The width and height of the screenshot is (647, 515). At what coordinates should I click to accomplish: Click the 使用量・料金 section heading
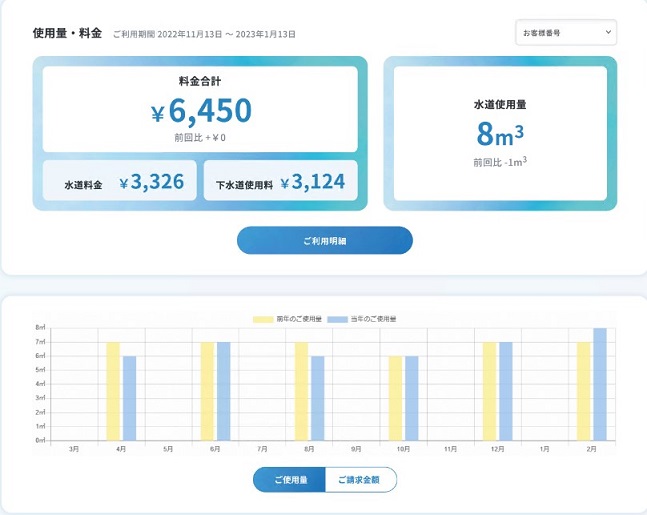[x=67, y=33]
